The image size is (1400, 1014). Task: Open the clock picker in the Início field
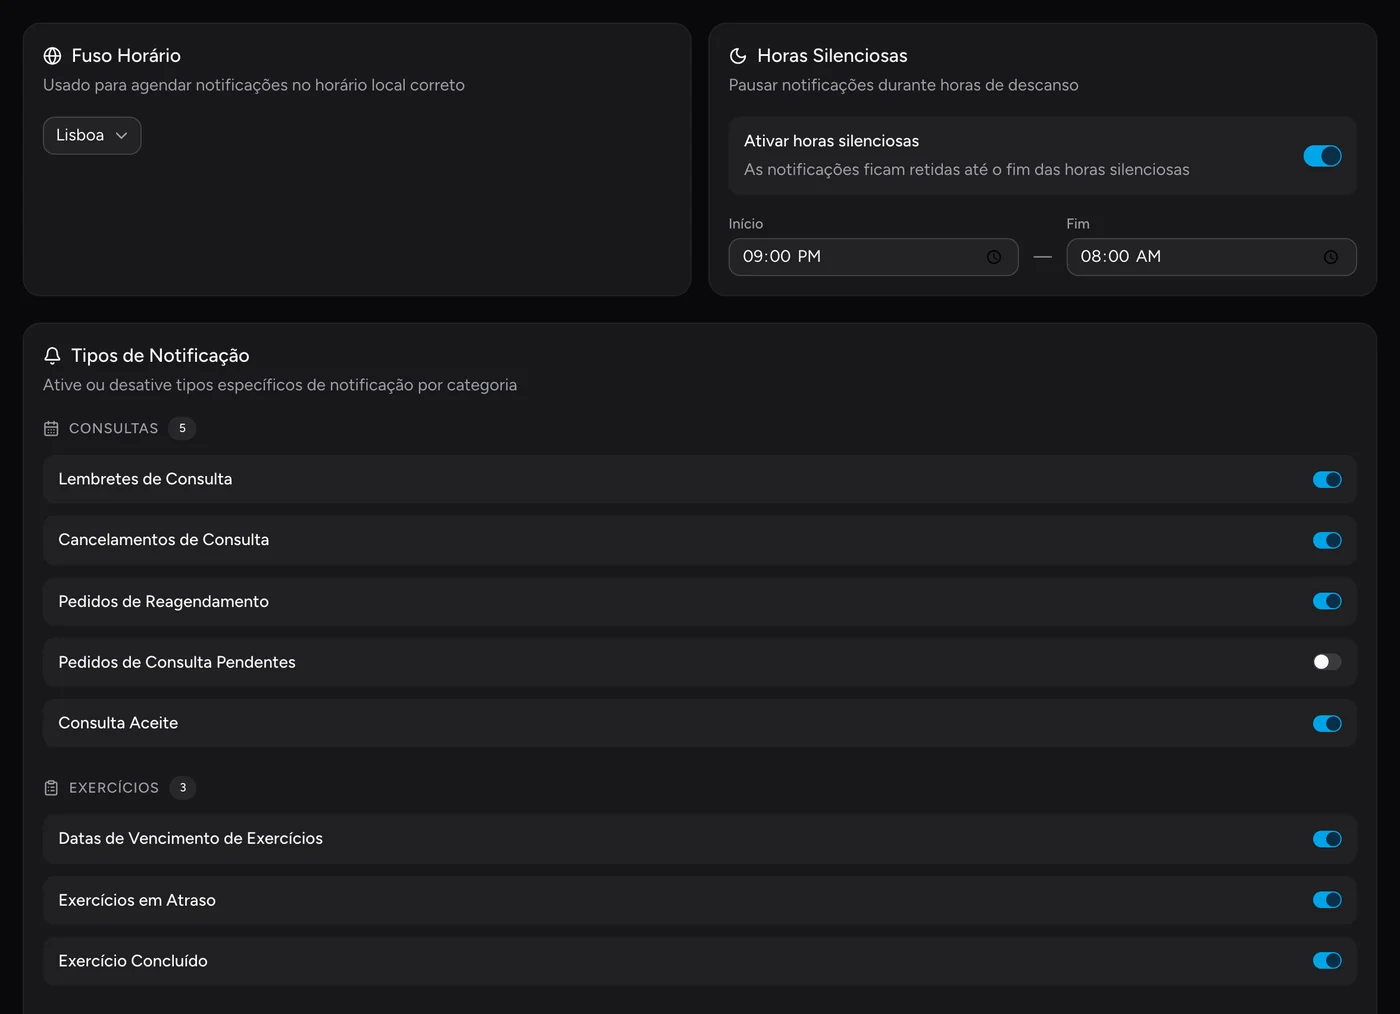[x=994, y=257]
